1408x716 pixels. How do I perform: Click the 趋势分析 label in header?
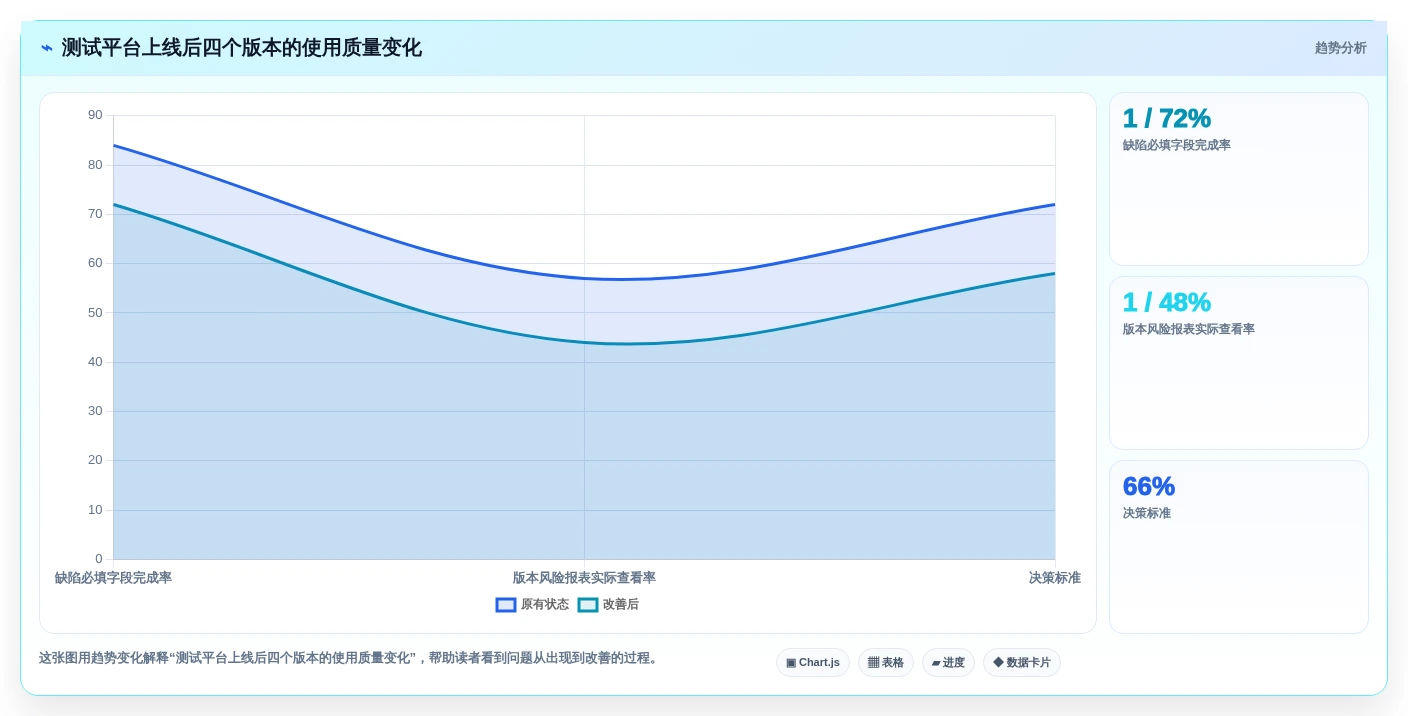tap(1340, 48)
